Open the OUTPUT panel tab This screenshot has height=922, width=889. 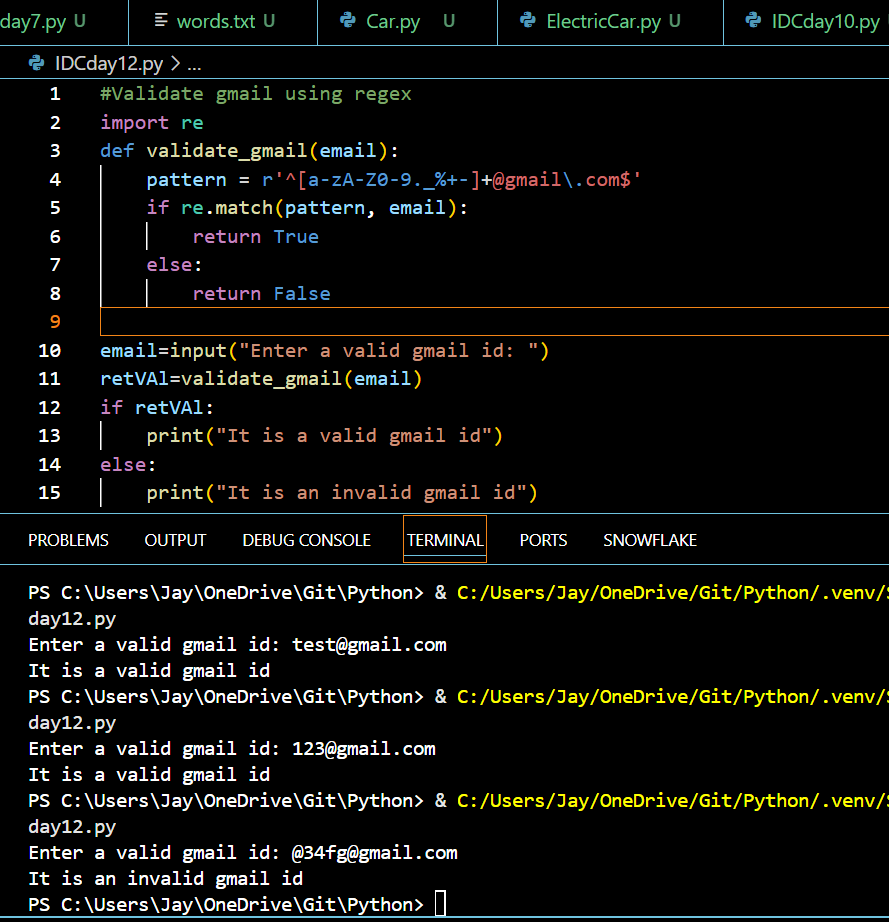[x=175, y=540]
